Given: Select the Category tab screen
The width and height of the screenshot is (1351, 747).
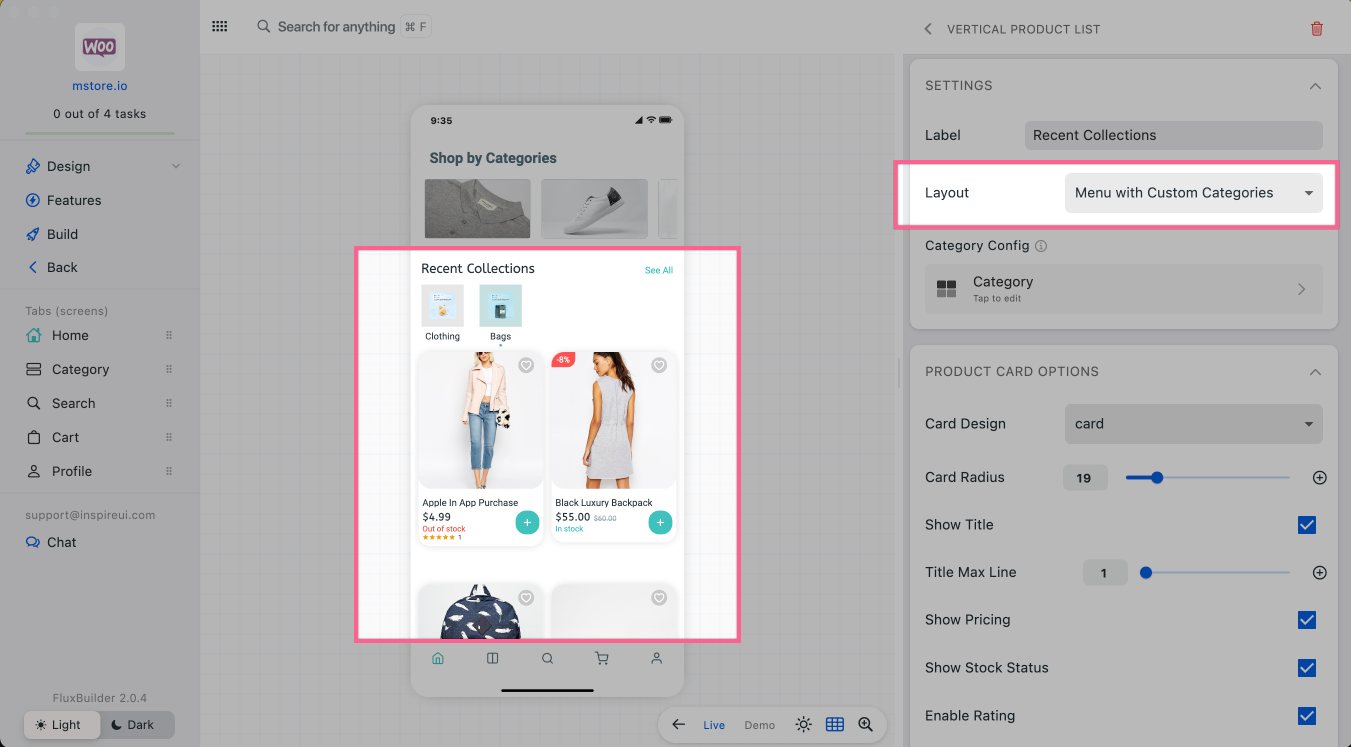Looking at the screenshot, I should coord(80,369).
